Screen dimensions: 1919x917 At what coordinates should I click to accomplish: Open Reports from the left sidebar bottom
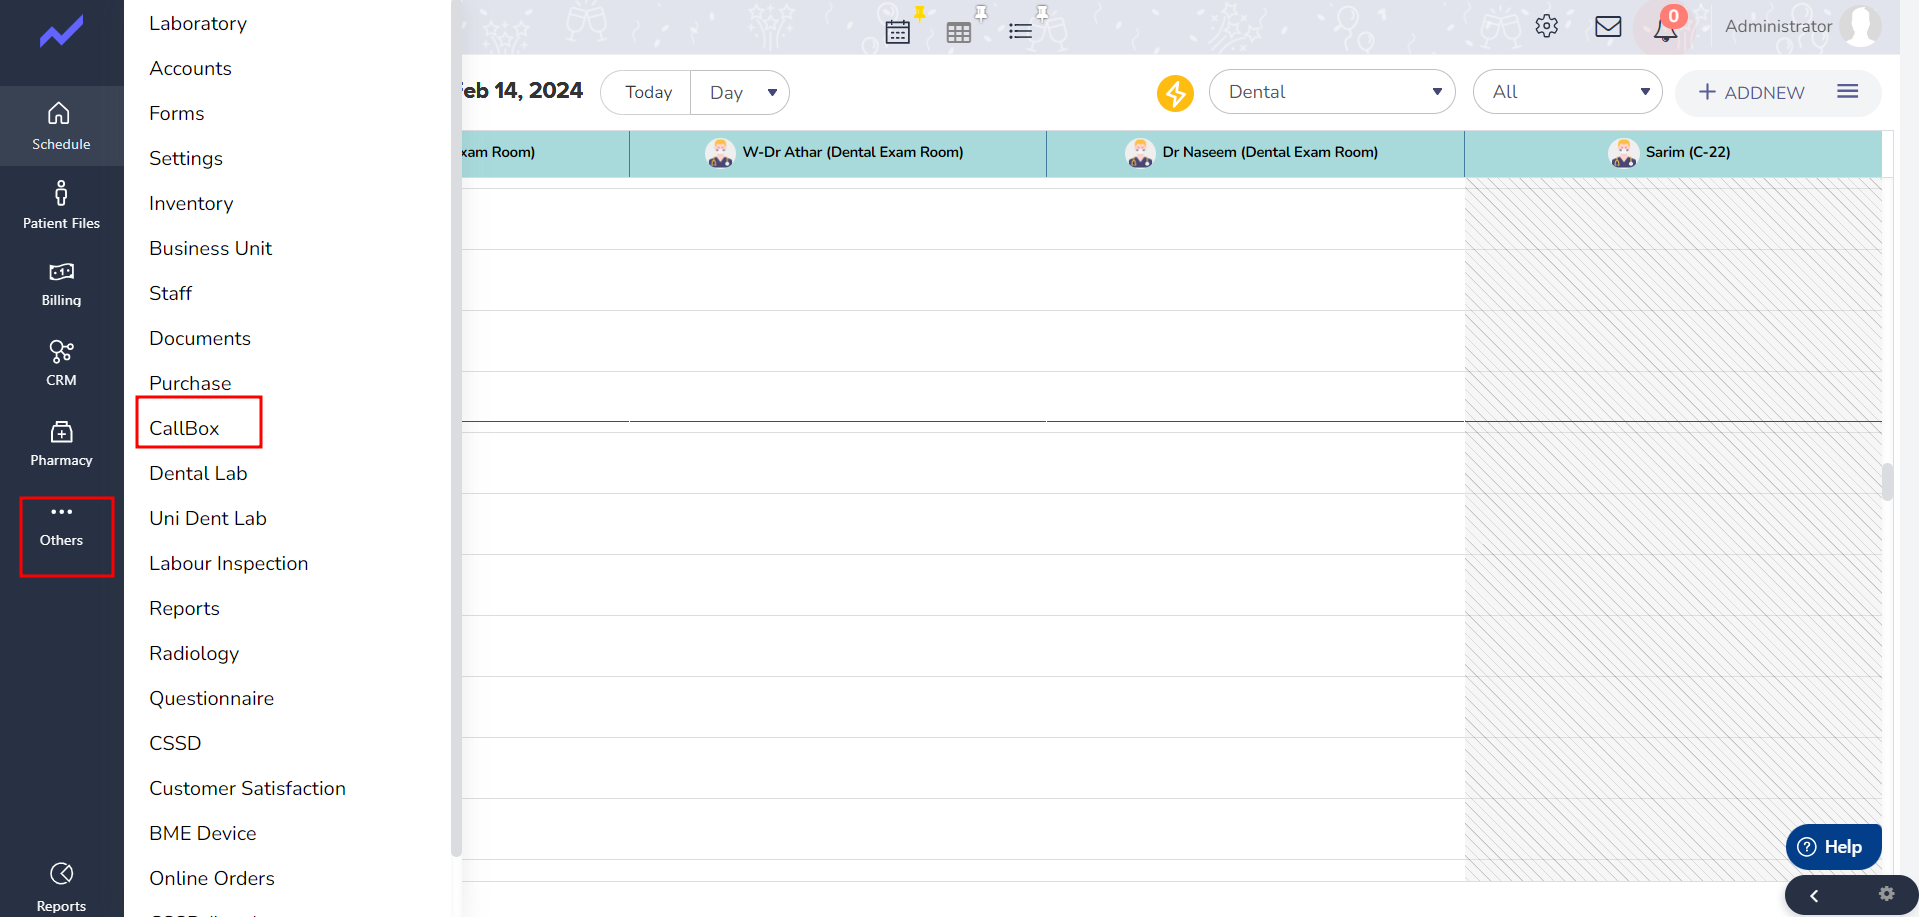click(61, 887)
